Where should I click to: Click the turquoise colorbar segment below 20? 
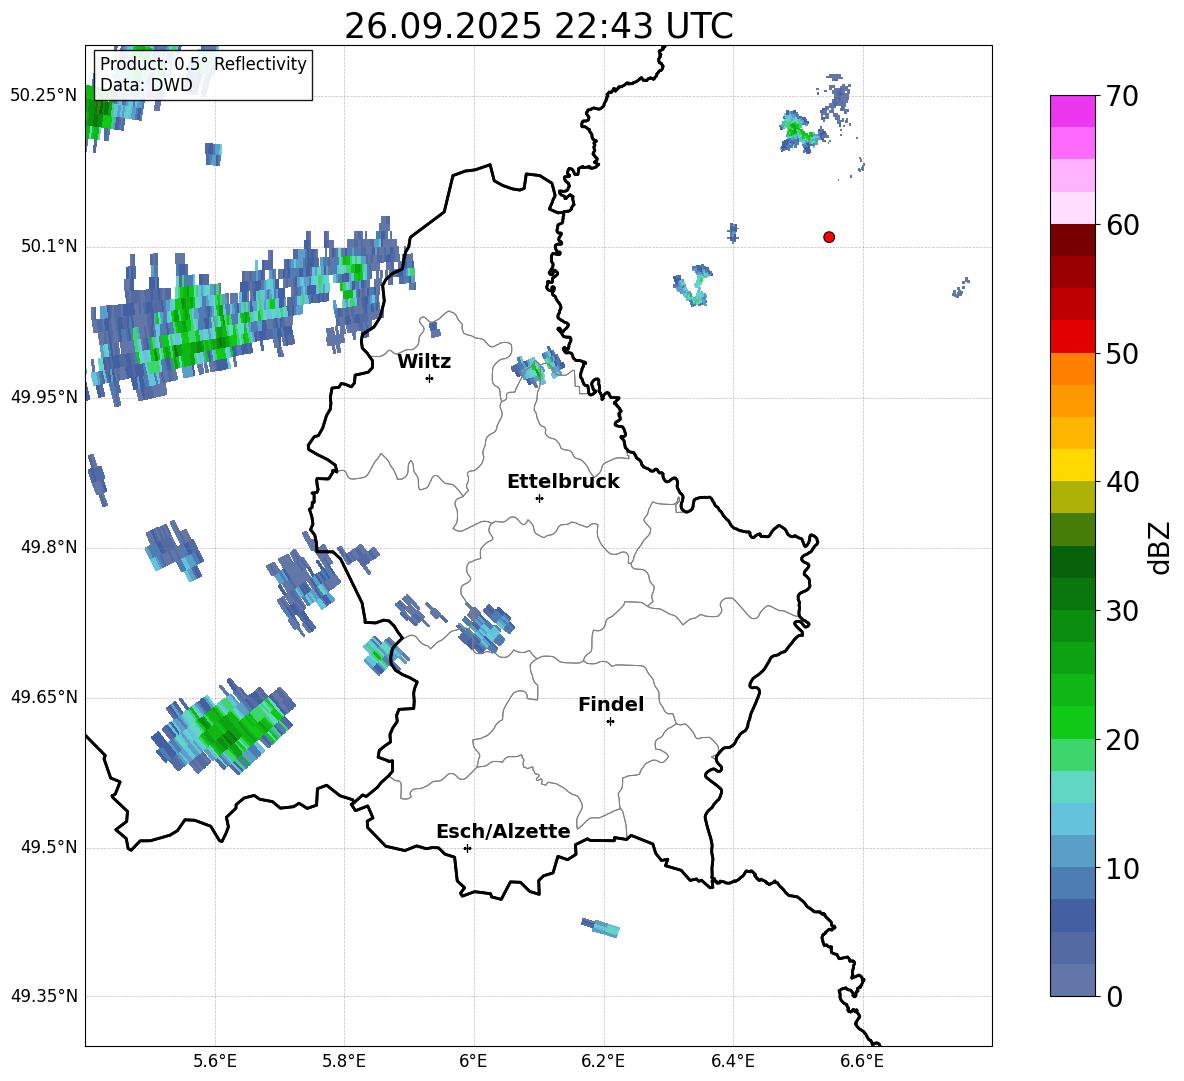tap(1072, 787)
